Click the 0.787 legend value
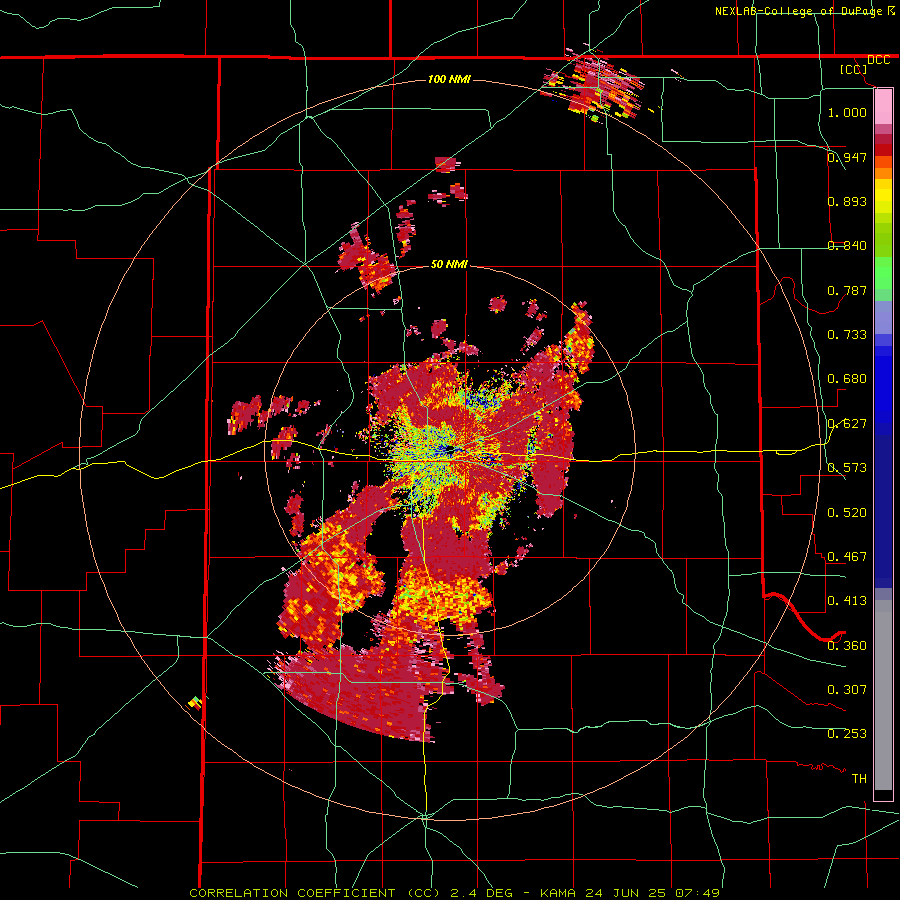This screenshot has width=900, height=900. [847, 290]
